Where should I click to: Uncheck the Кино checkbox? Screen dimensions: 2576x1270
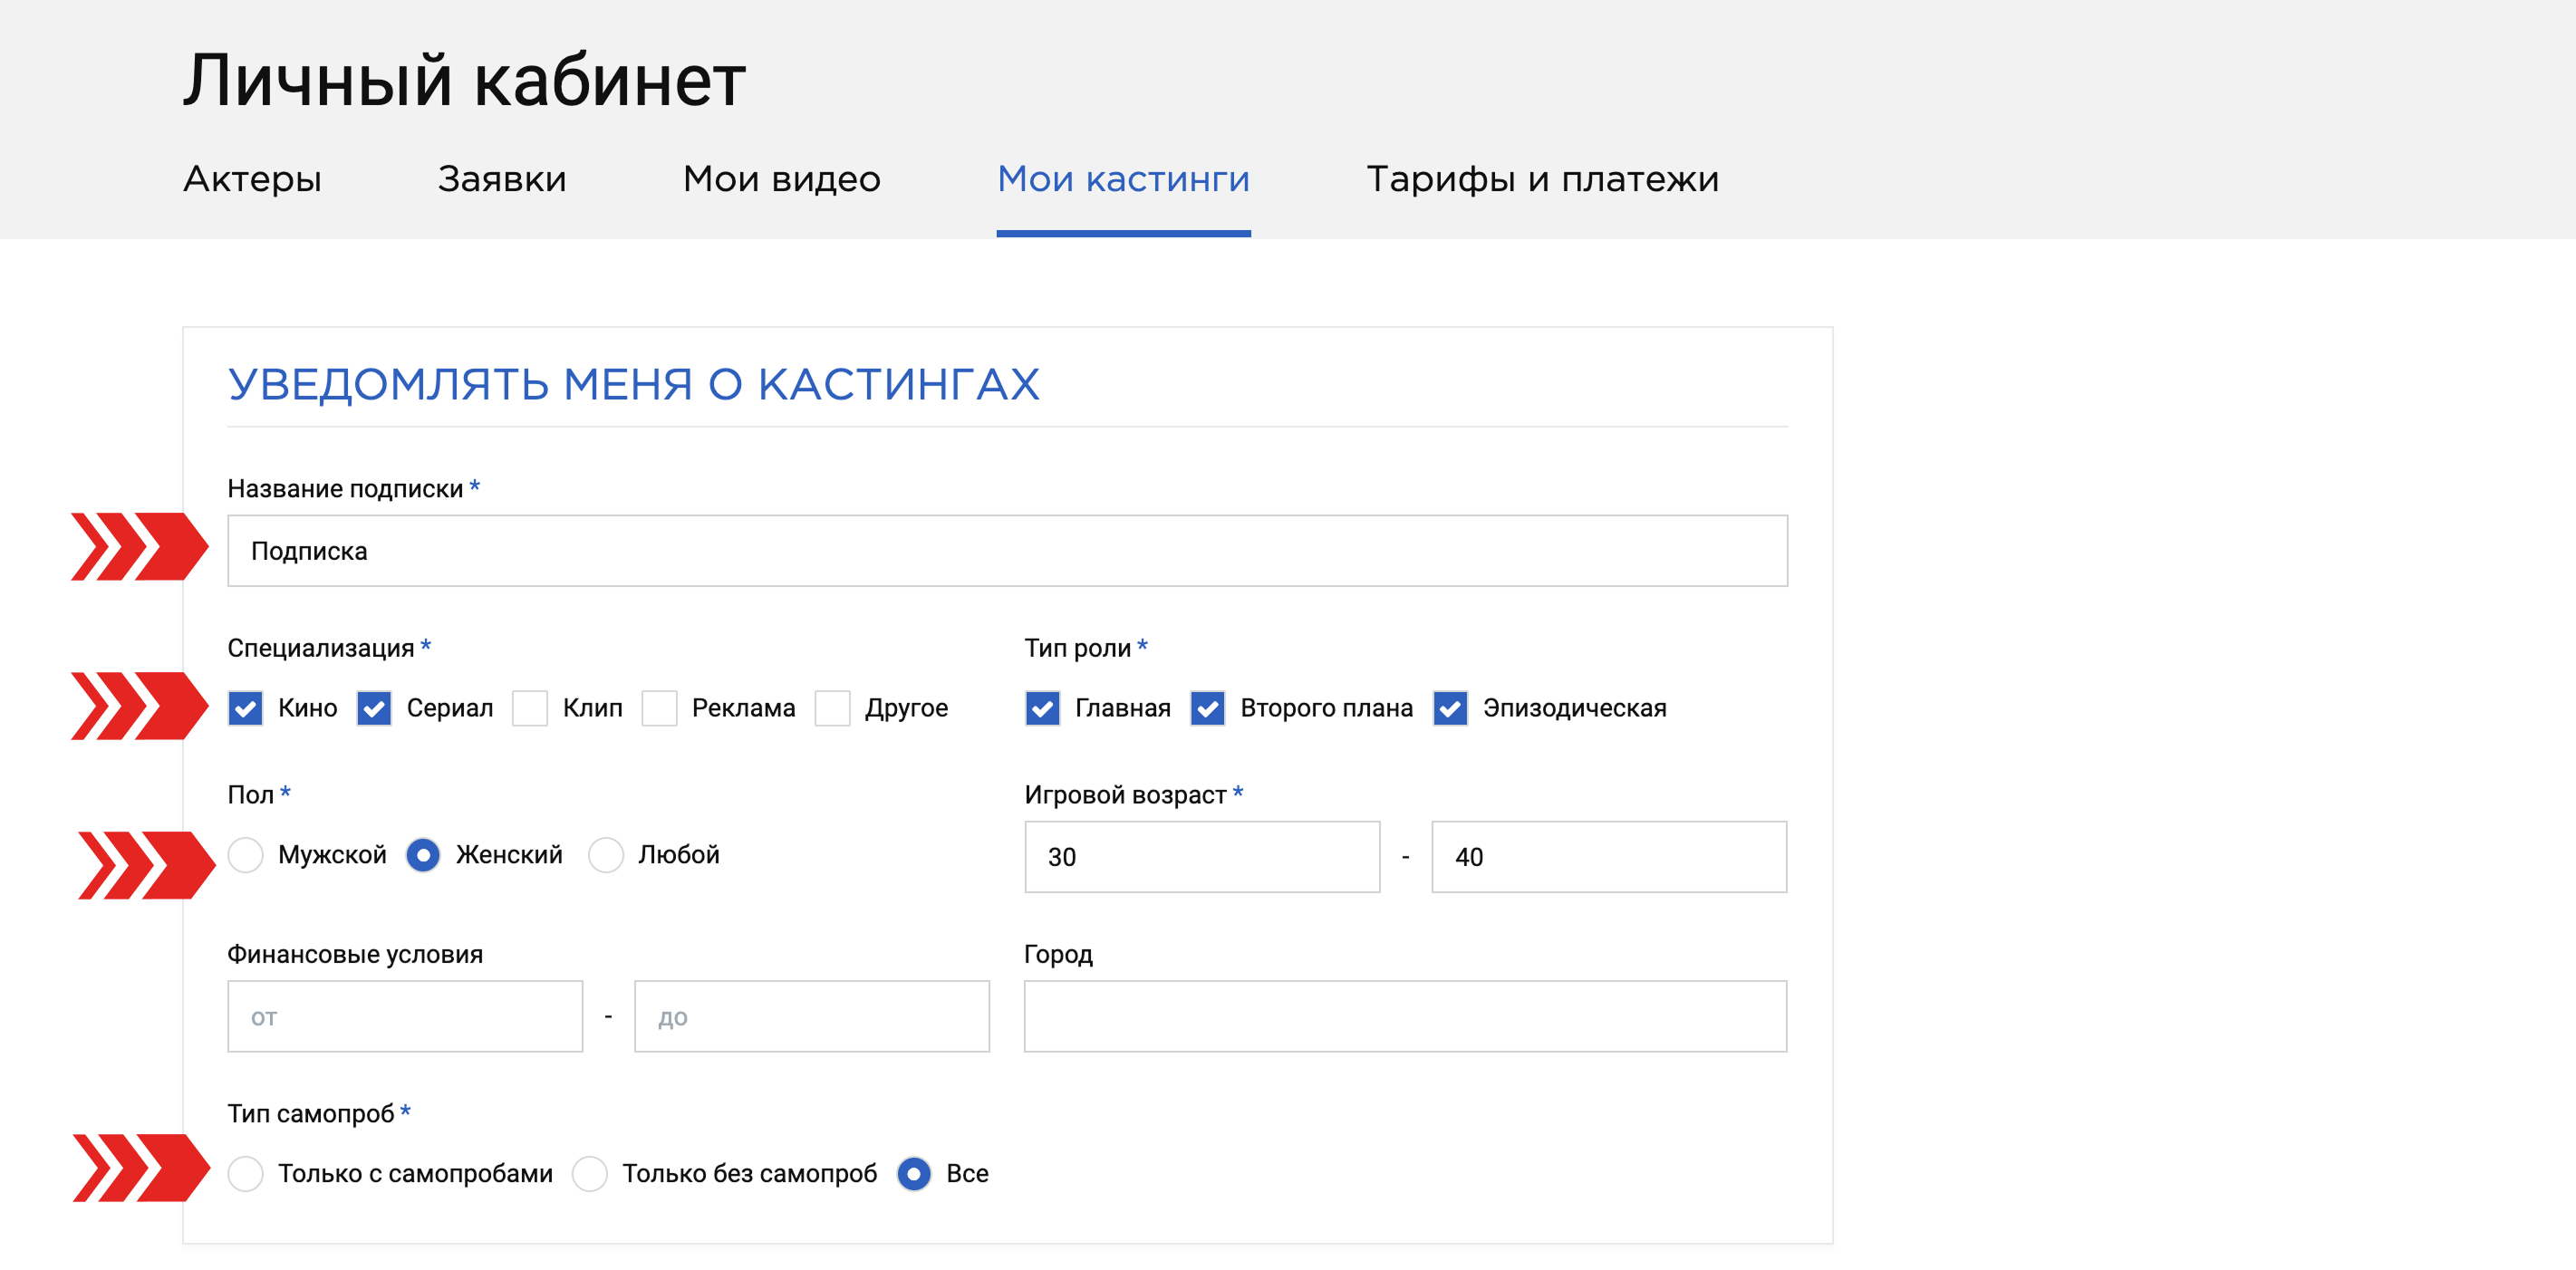coord(245,709)
